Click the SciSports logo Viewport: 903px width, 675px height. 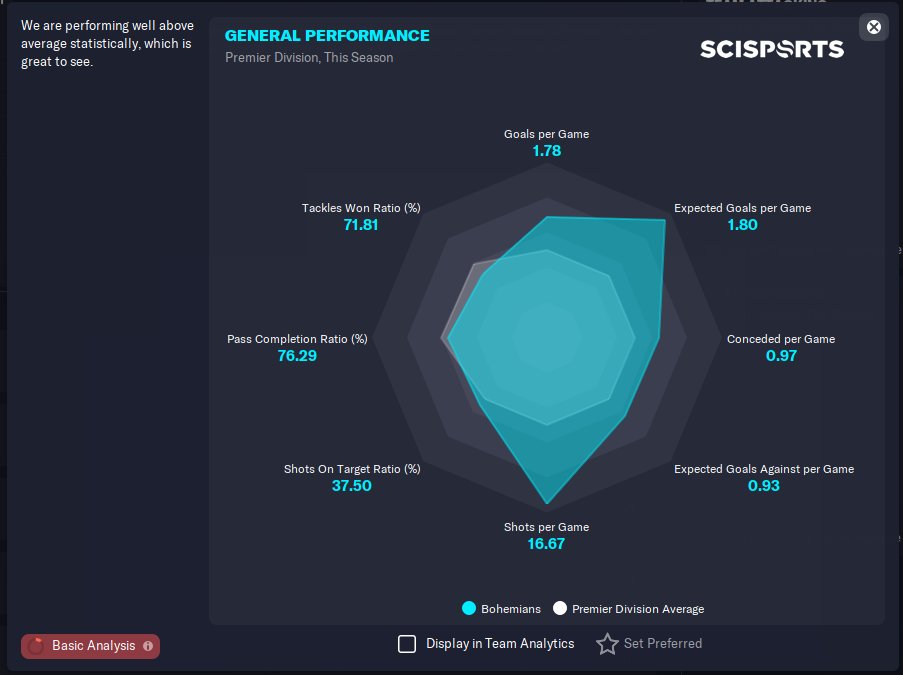[772, 49]
